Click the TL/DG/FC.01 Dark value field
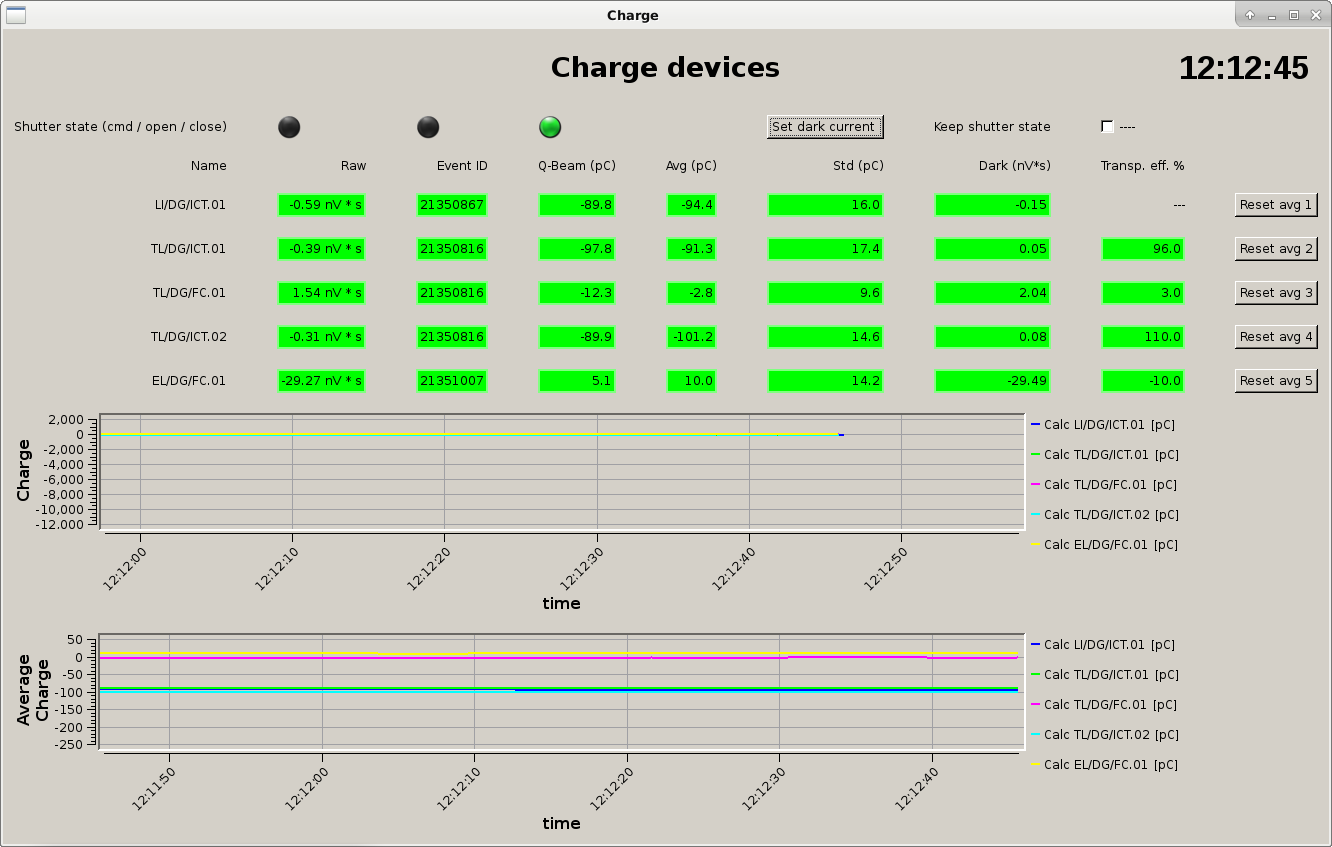 992,293
